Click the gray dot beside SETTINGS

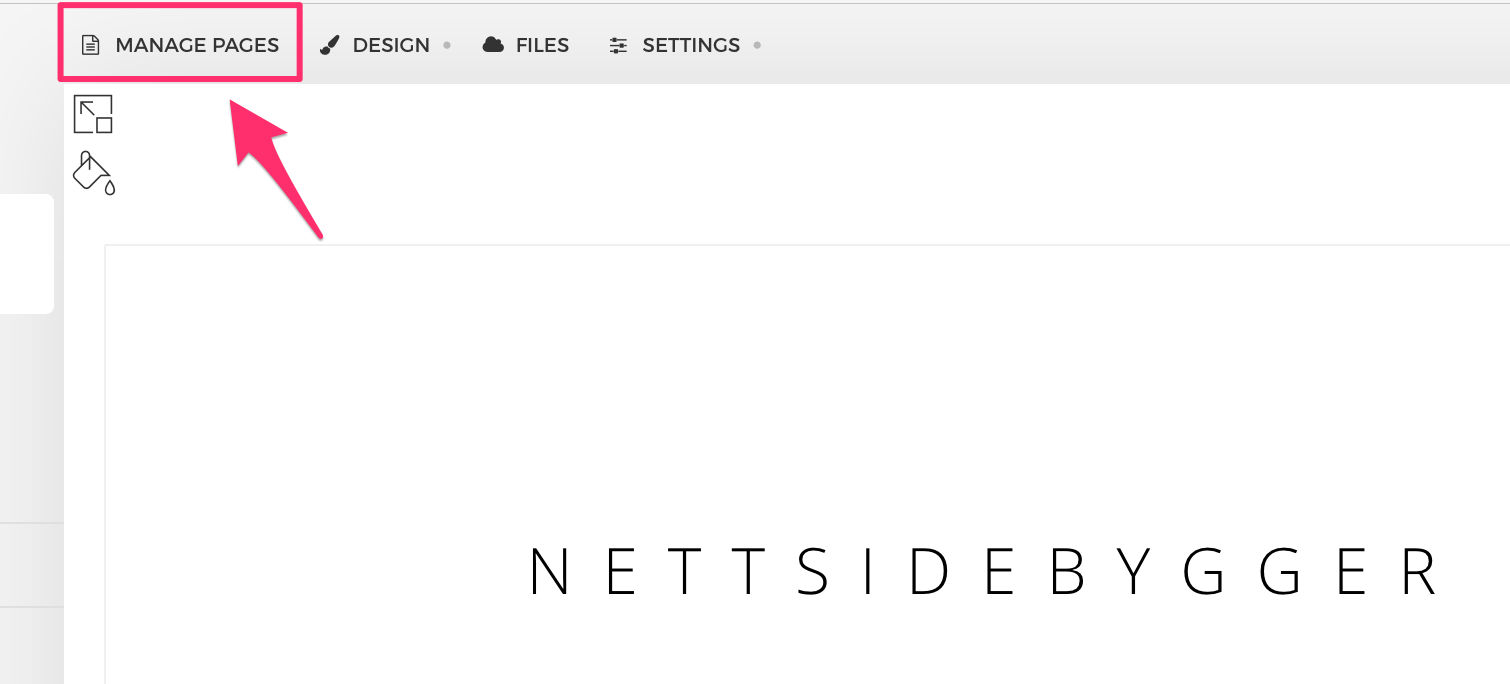[757, 45]
